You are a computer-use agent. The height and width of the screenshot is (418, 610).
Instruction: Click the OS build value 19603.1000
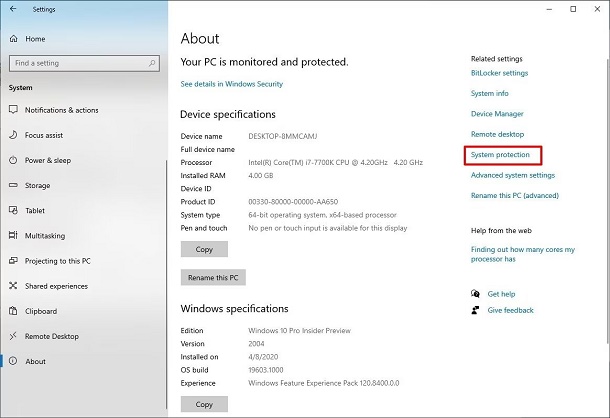[x=266, y=370]
